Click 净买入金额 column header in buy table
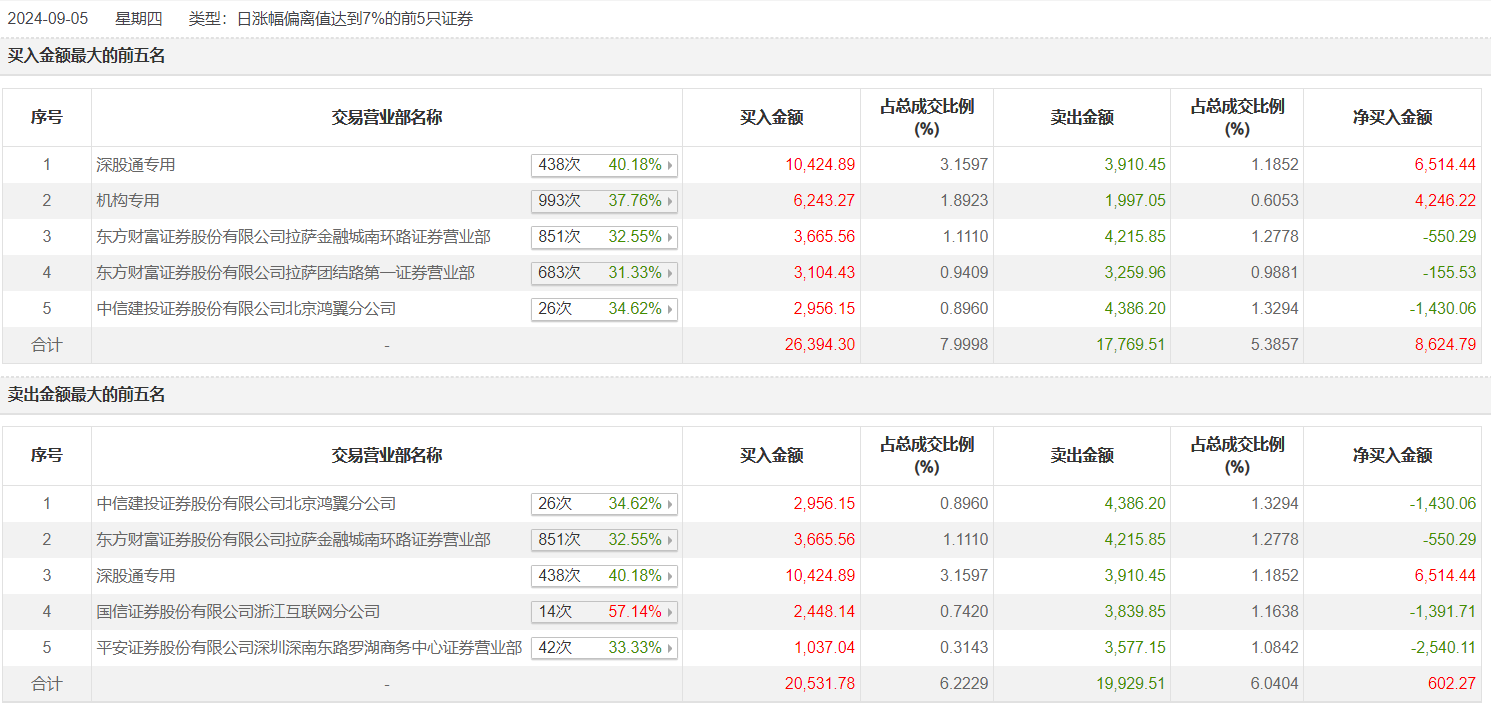Viewport: 1491px width, 712px height. click(x=1392, y=118)
